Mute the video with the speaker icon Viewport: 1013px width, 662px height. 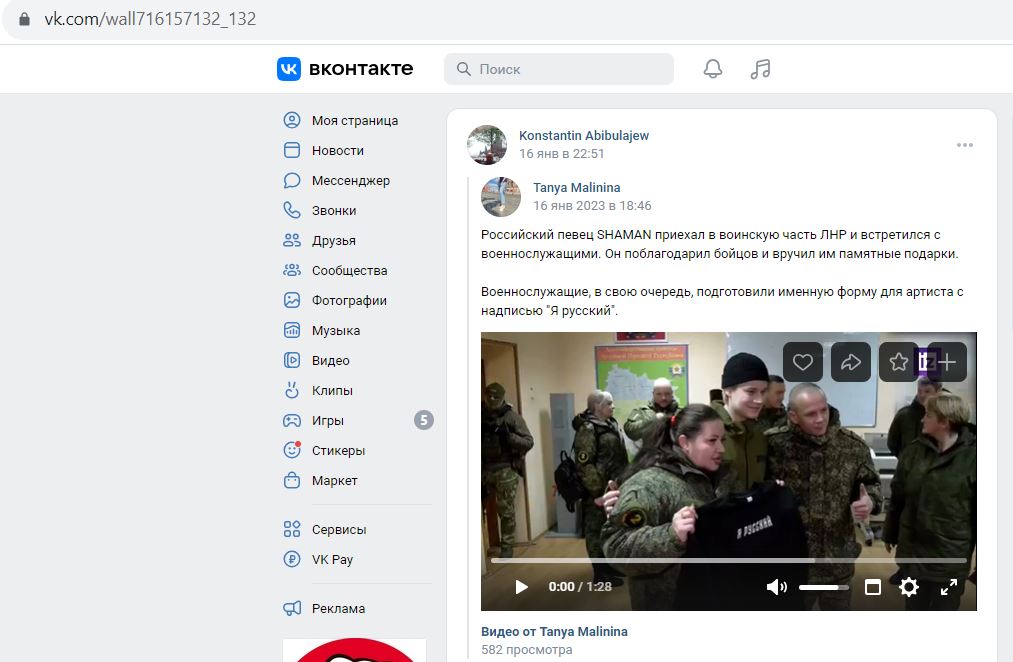pos(777,586)
